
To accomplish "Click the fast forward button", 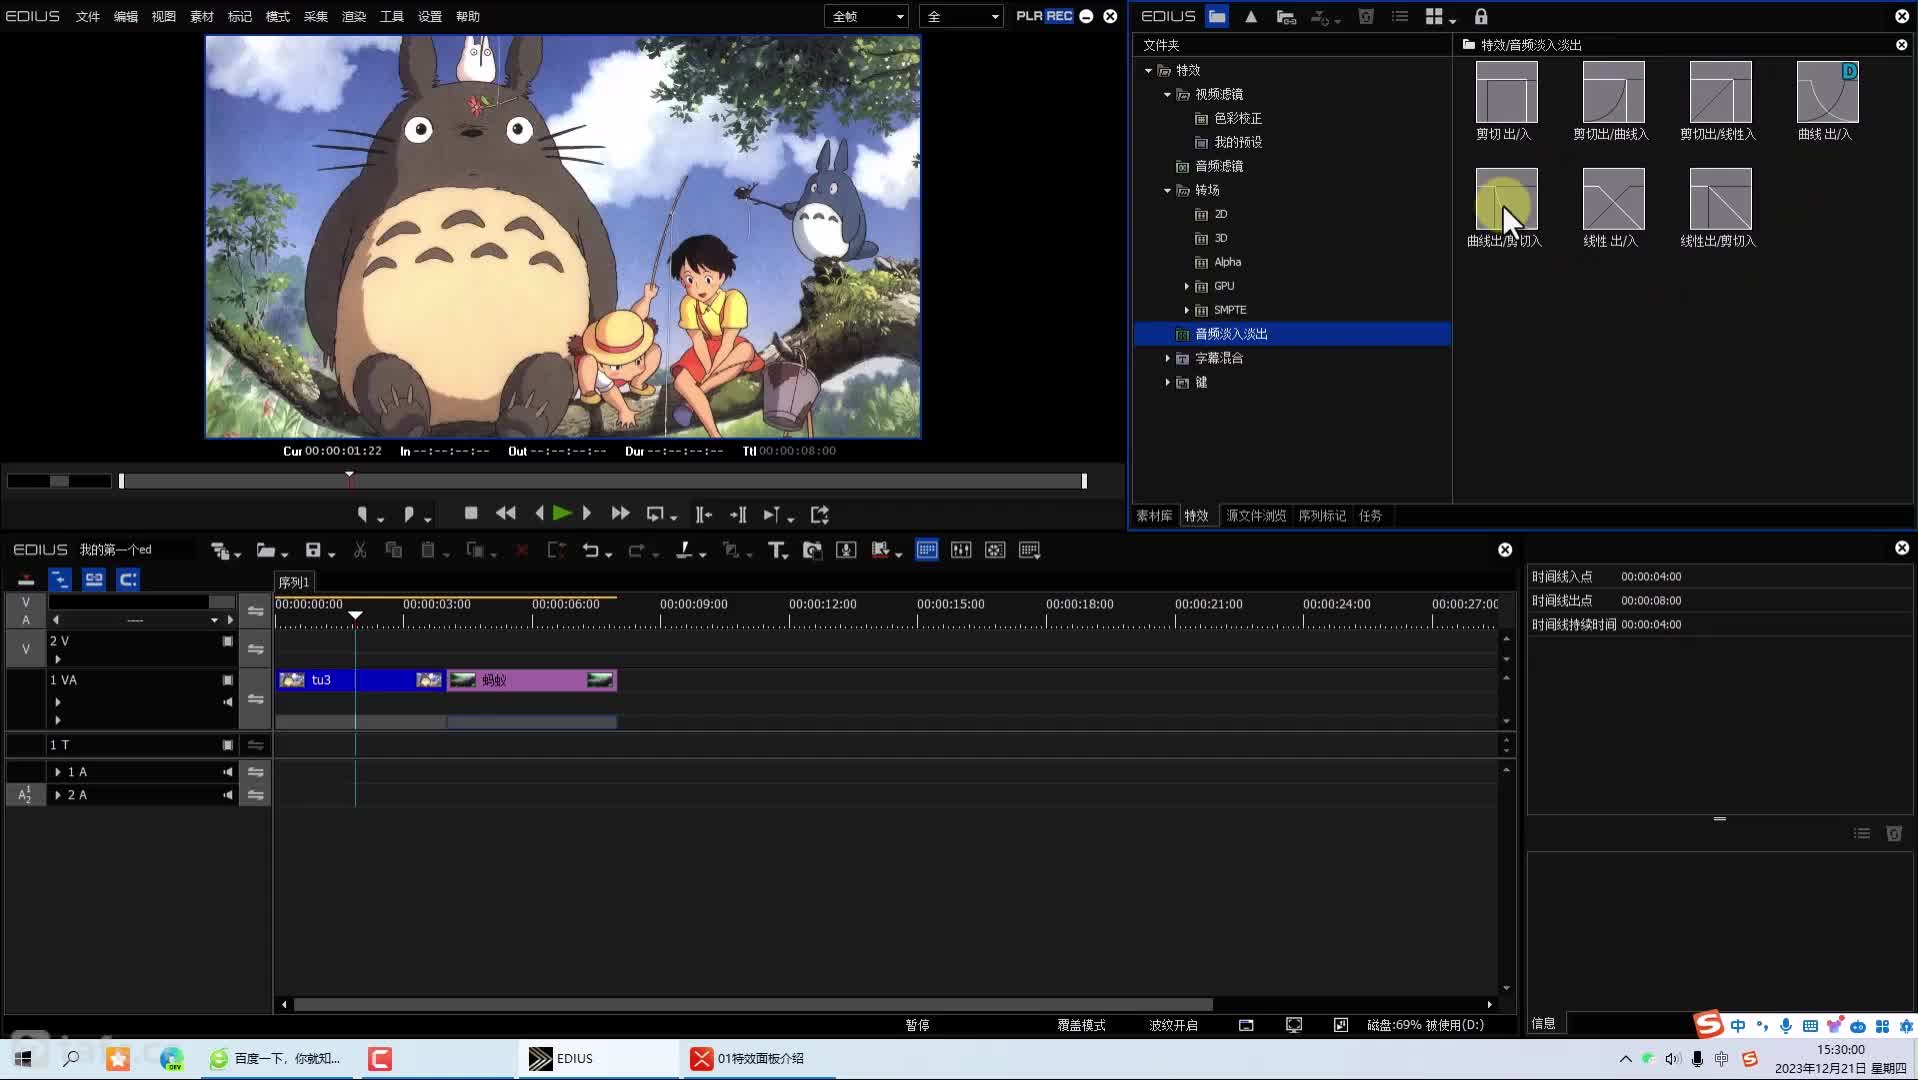I will click(x=620, y=513).
